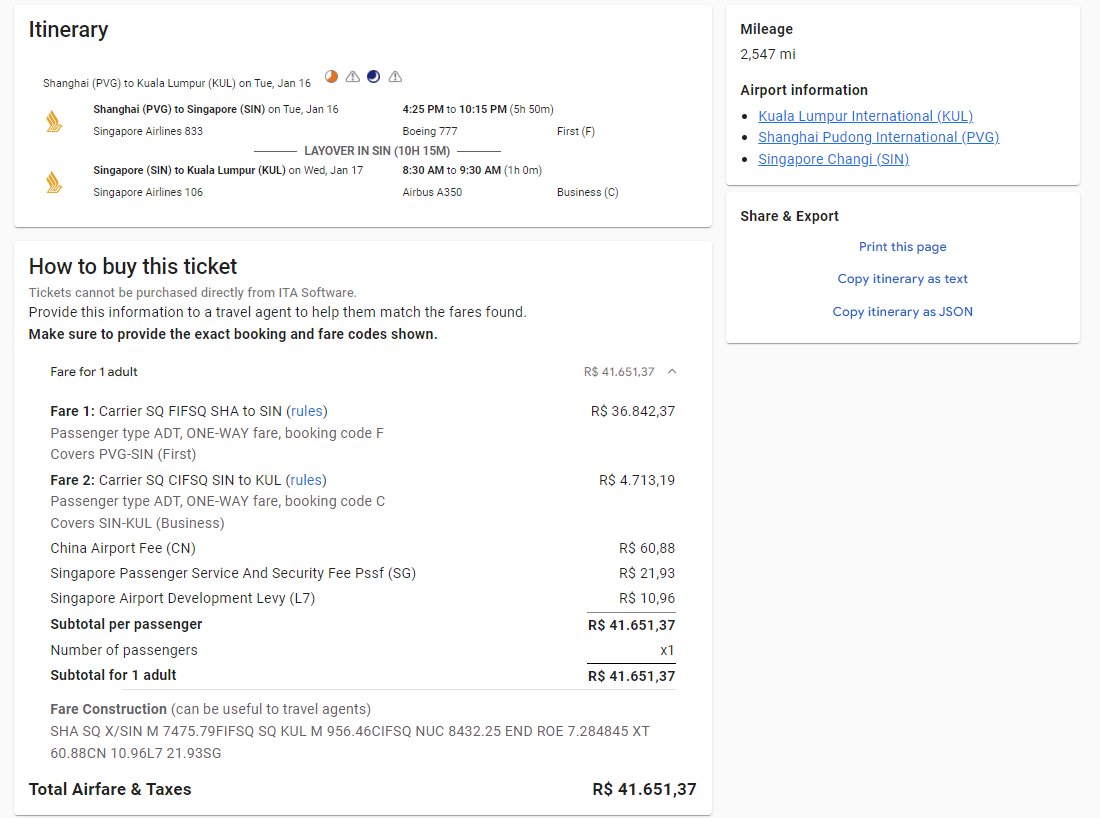1100x818 pixels.
Task: Click the blue overnight moon icon
Action: [x=374, y=76]
